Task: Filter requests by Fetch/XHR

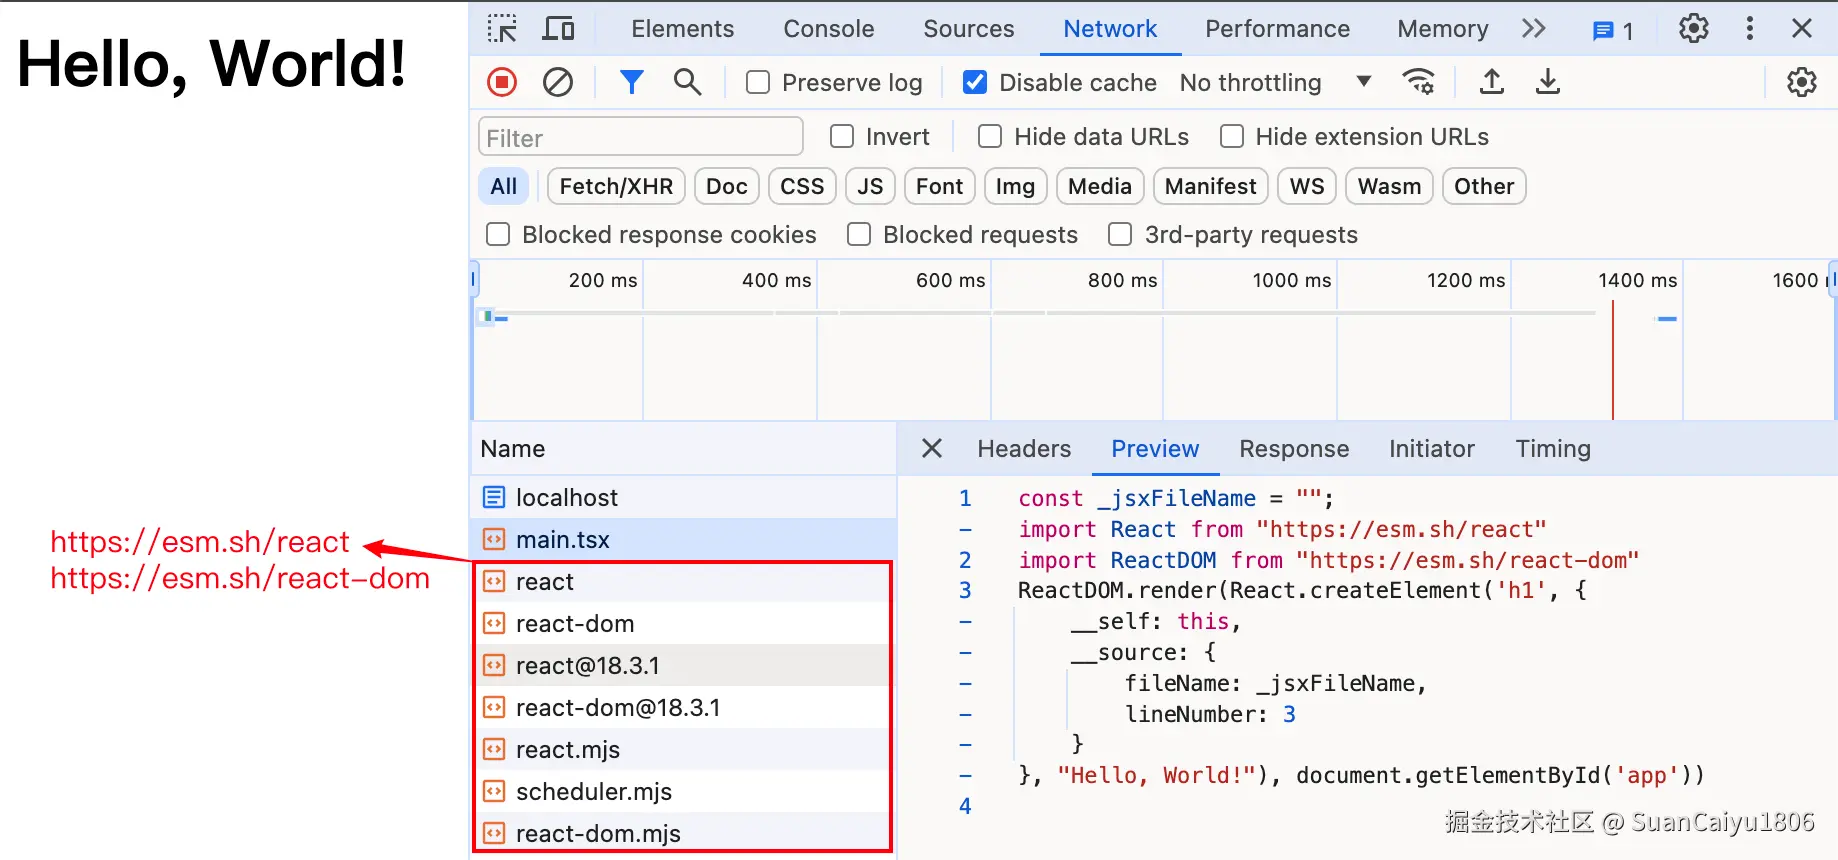Action: click(x=616, y=187)
